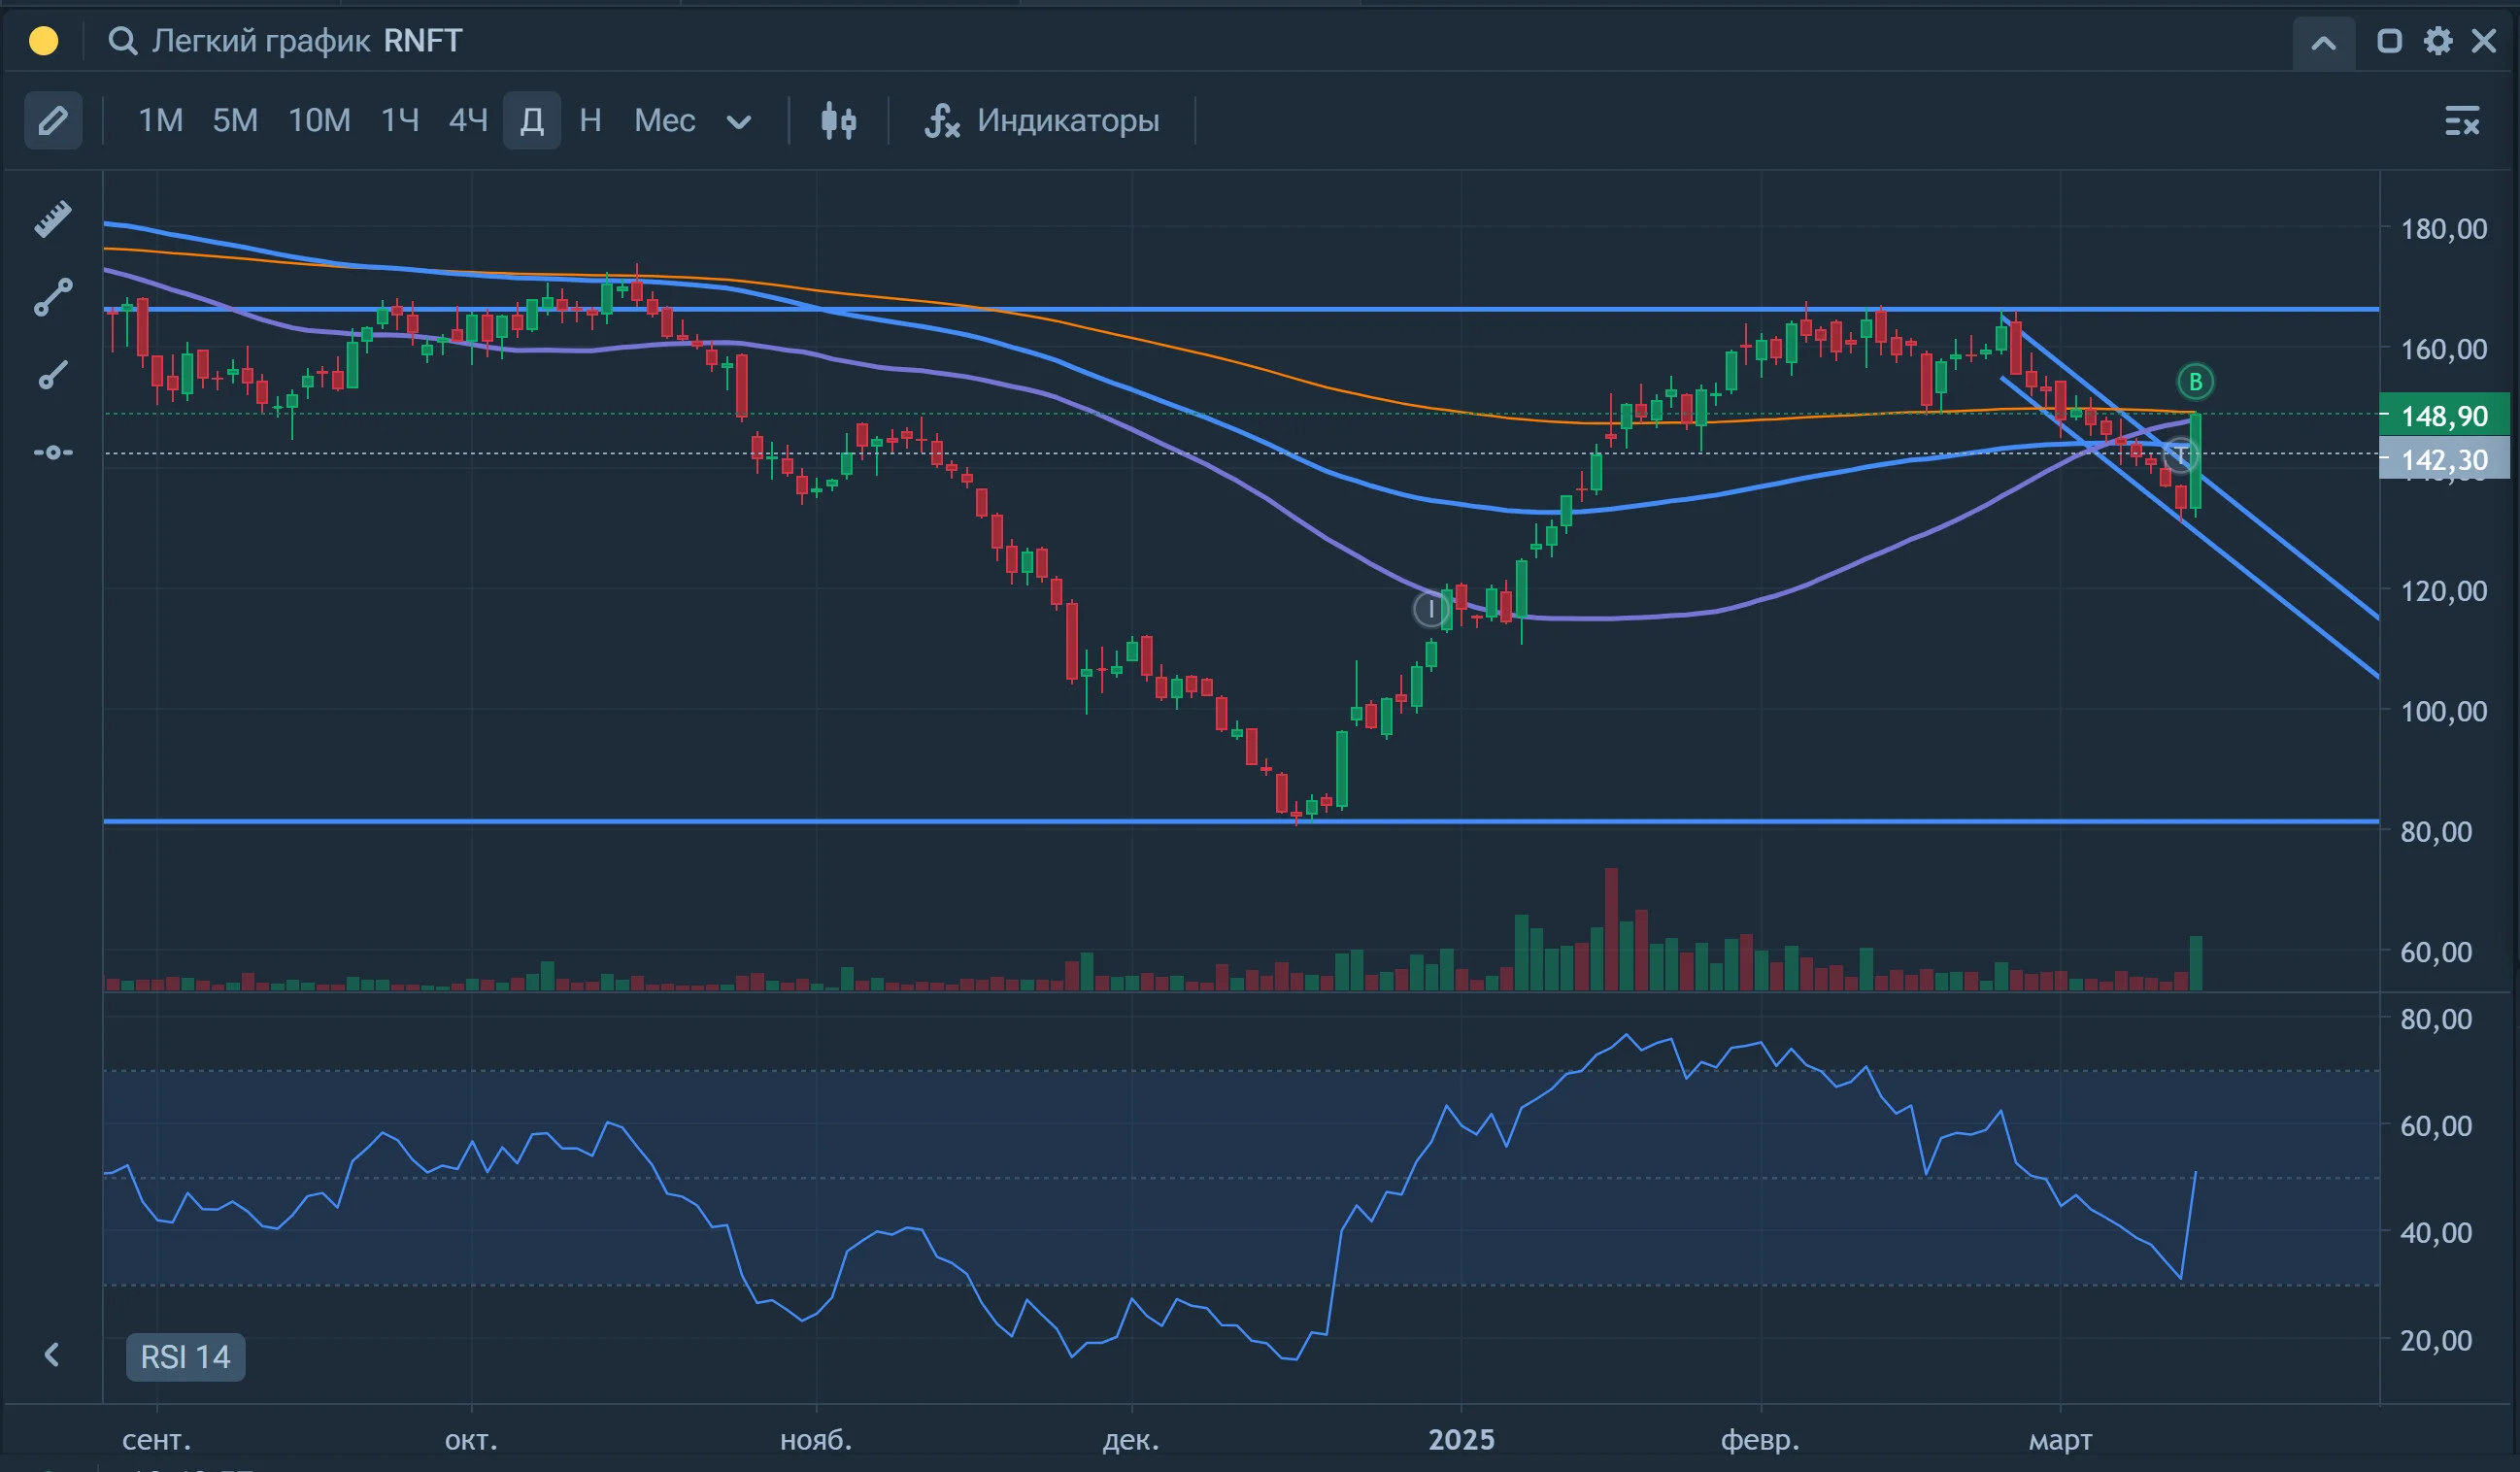Click the B marker above last candle
The width and height of the screenshot is (2520, 1472).
[2196, 381]
